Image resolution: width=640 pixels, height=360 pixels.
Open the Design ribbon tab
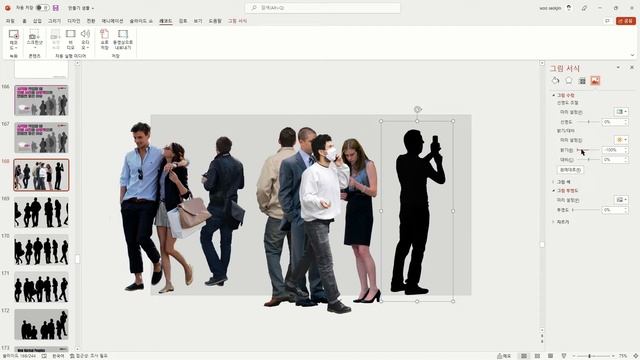pos(73,21)
